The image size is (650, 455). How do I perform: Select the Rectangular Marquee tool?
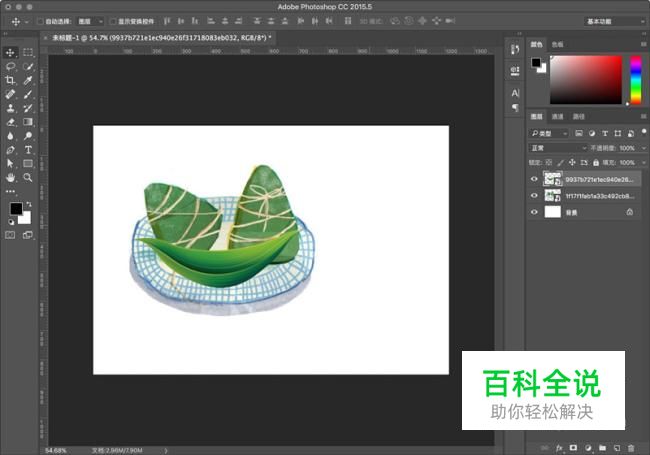coord(28,52)
